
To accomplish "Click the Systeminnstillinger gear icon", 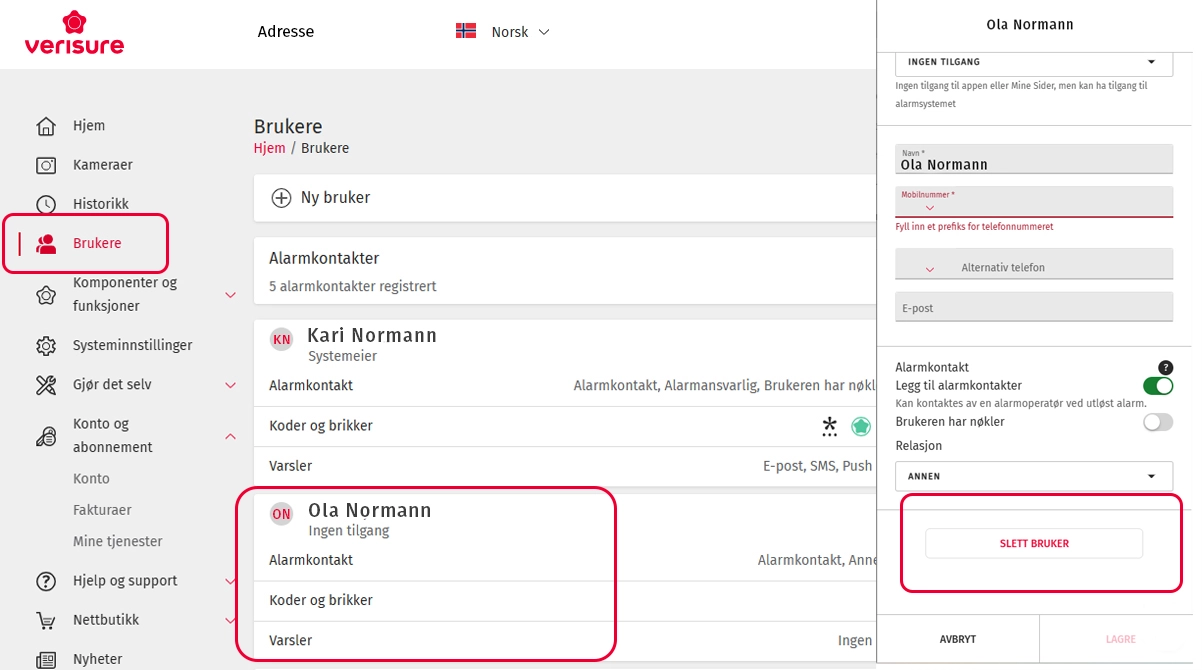I will 46,346.
